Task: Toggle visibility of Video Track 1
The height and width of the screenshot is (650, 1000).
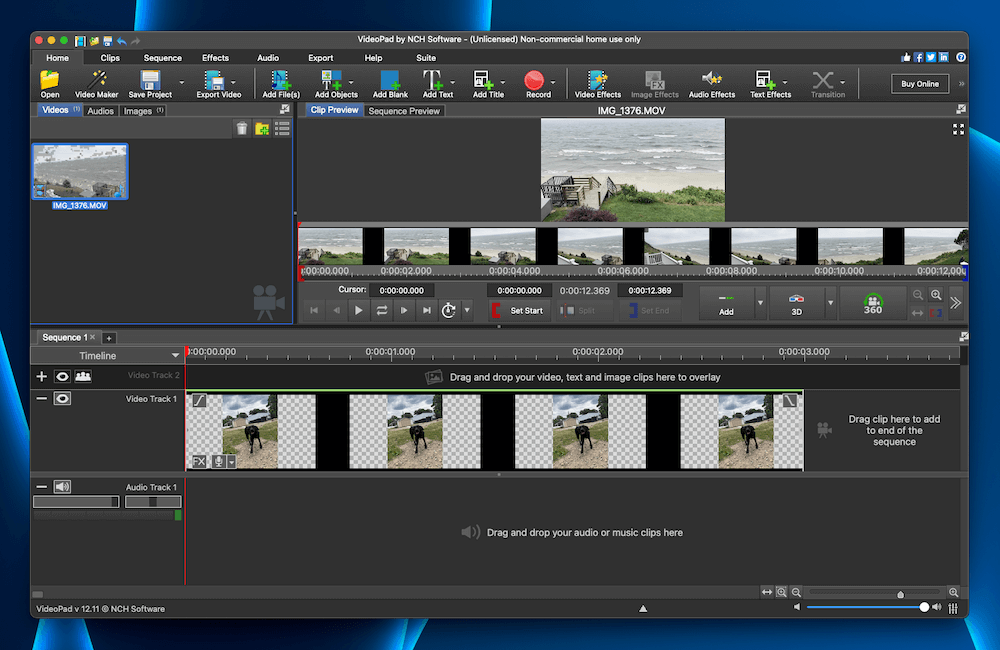Action: pos(62,399)
